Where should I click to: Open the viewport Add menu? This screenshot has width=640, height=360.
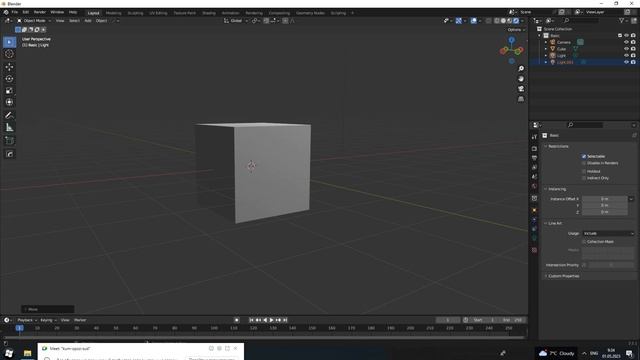pos(88,20)
